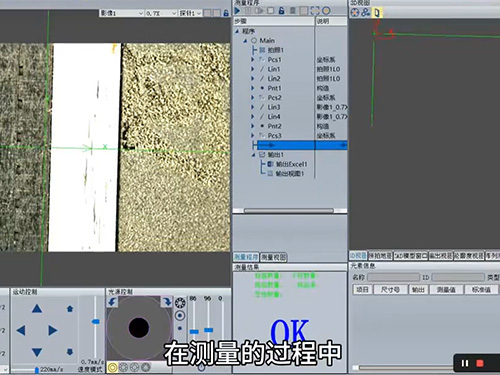Open the 0.7X magnification dropdown
500x375 pixels.
point(161,13)
